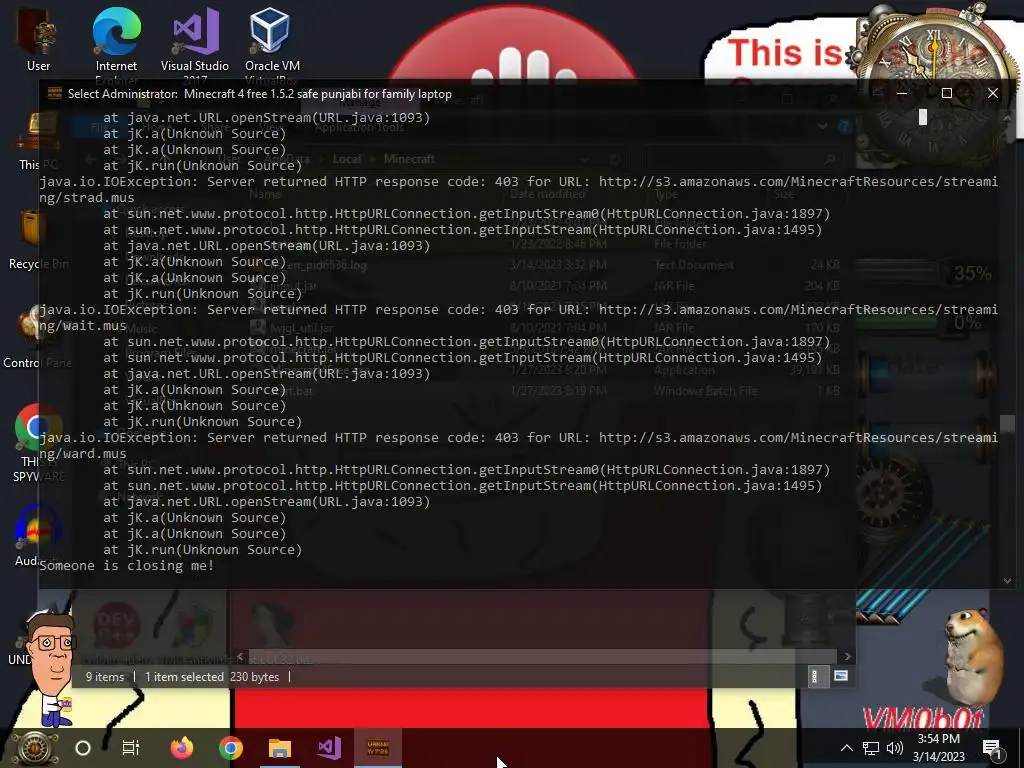1024x768 pixels.
Task: Close the Minecraft console window
Action: click(993, 93)
